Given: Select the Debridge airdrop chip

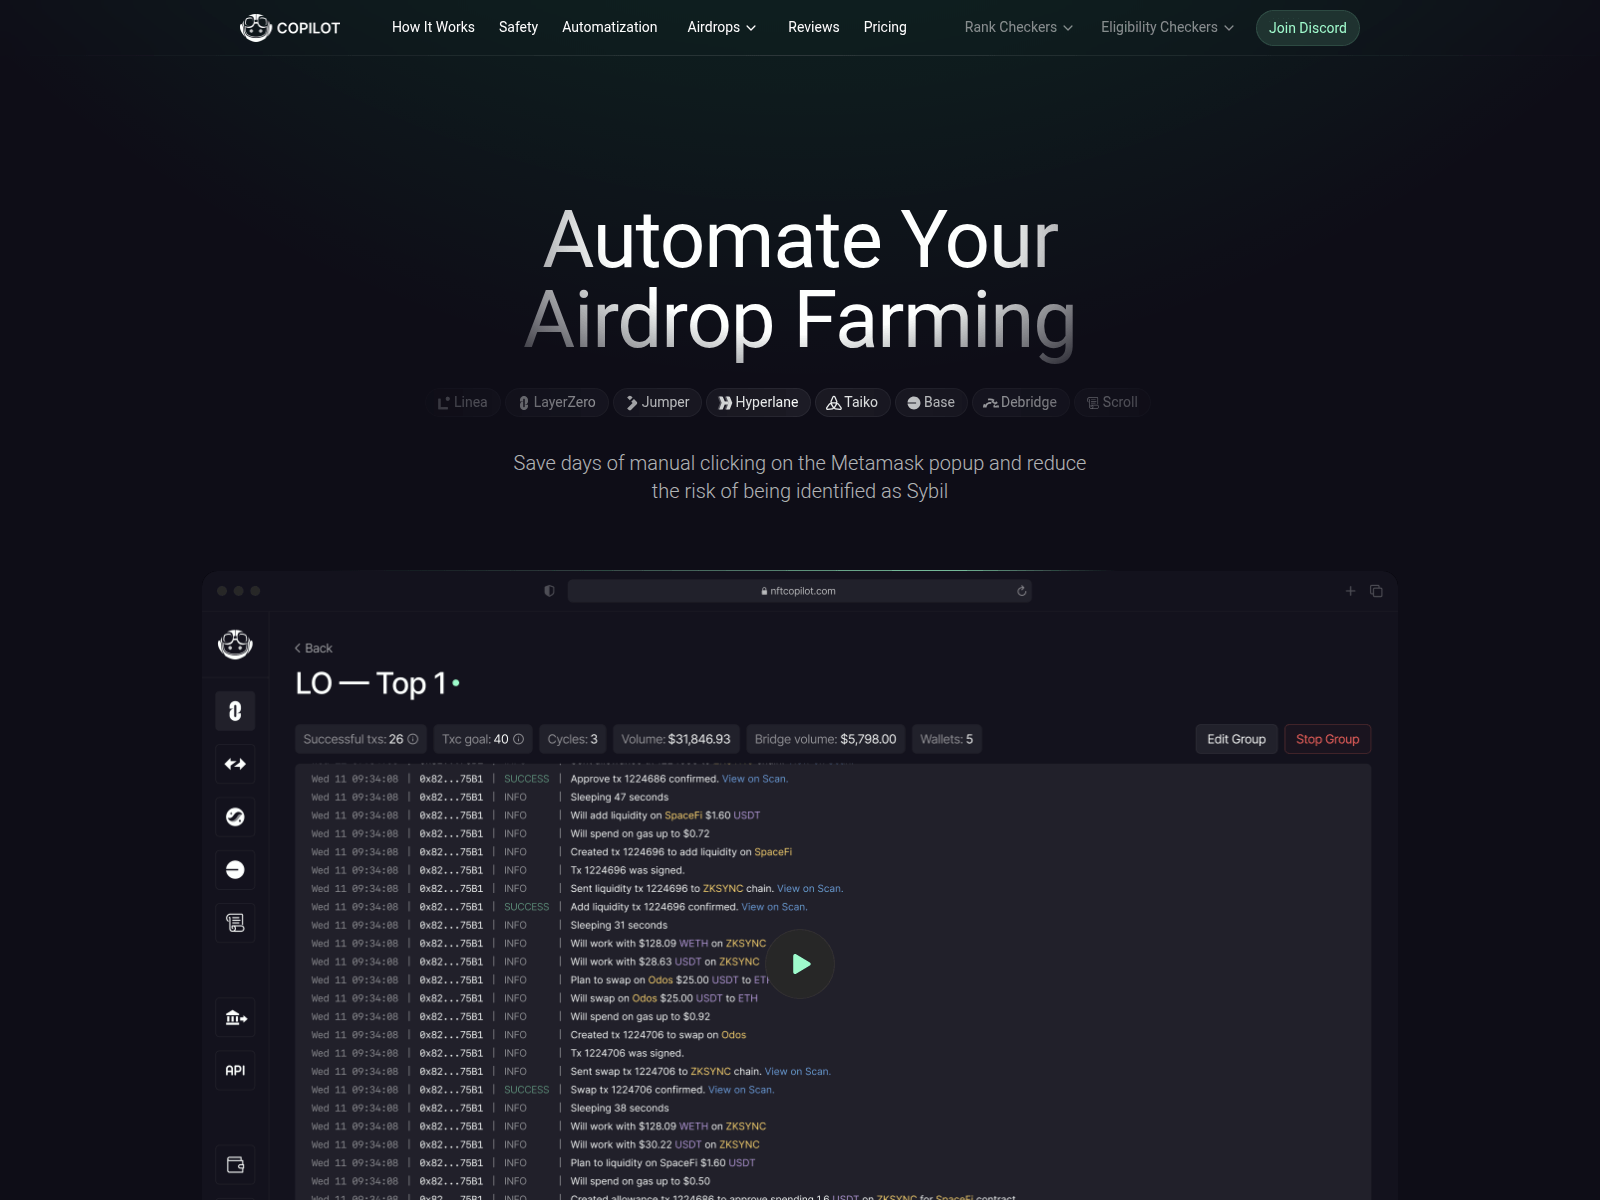Looking at the screenshot, I should [1020, 402].
